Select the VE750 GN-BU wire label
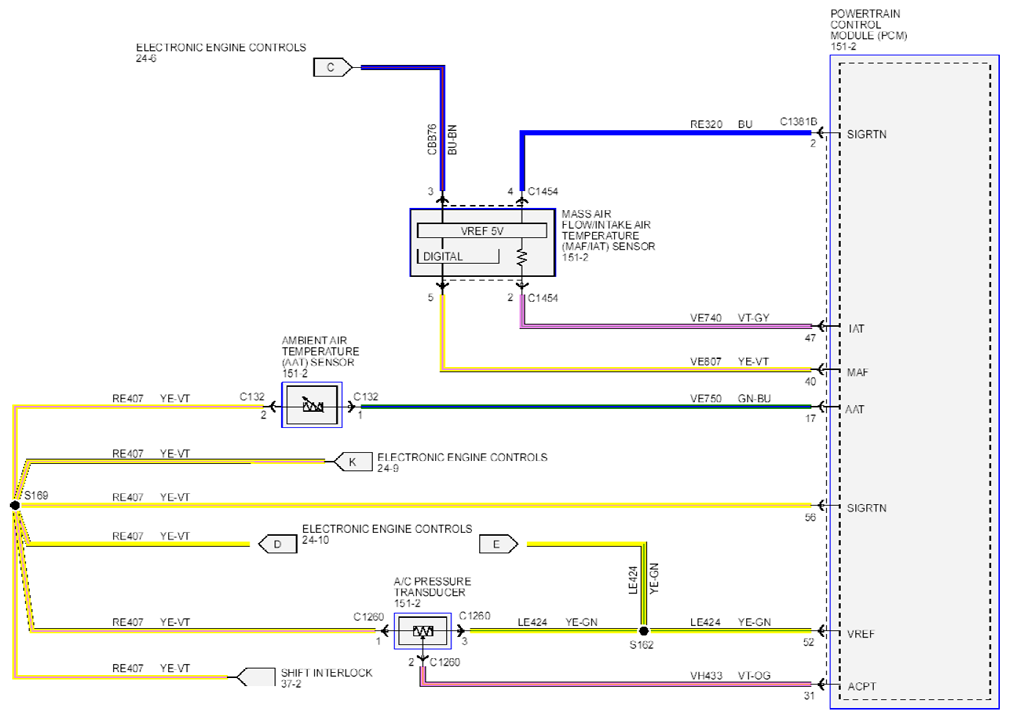Screen dimensions: 1009x719 pos(730,398)
